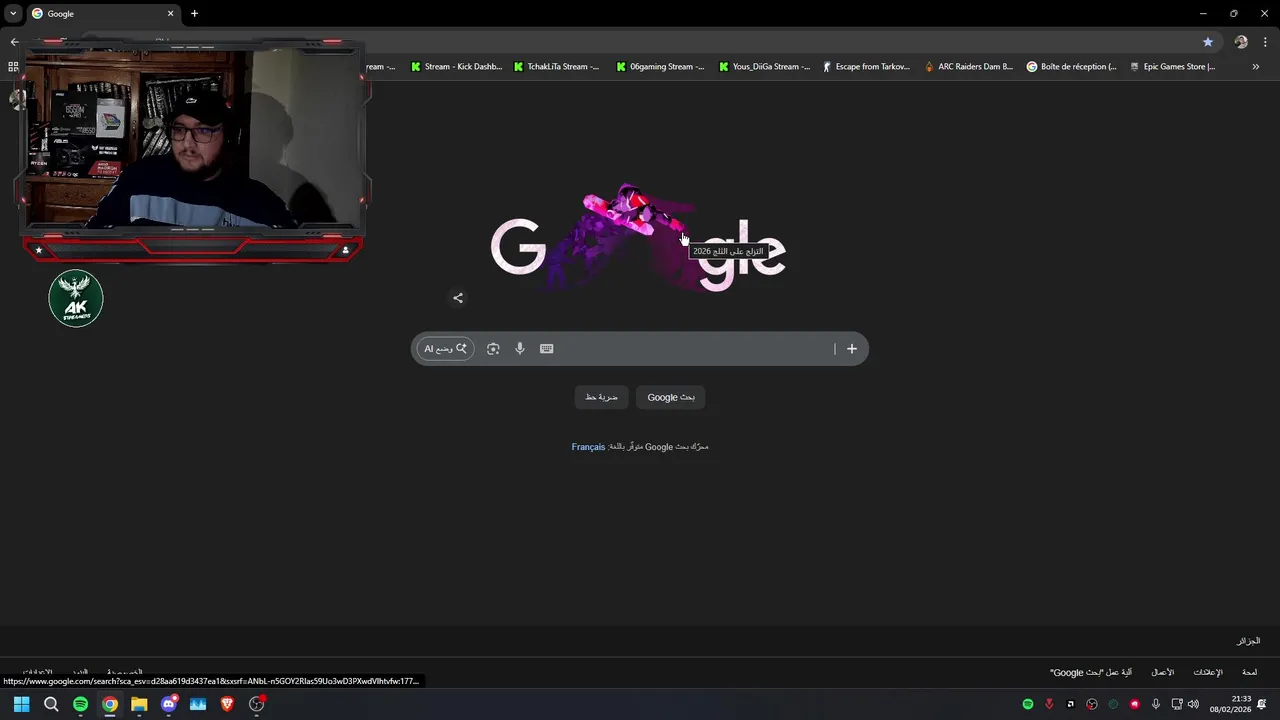Viewport: 1280px width, 720px height.
Task: Open "ARC Raiders Dam B..." bookmark
Action: click(x=969, y=67)
